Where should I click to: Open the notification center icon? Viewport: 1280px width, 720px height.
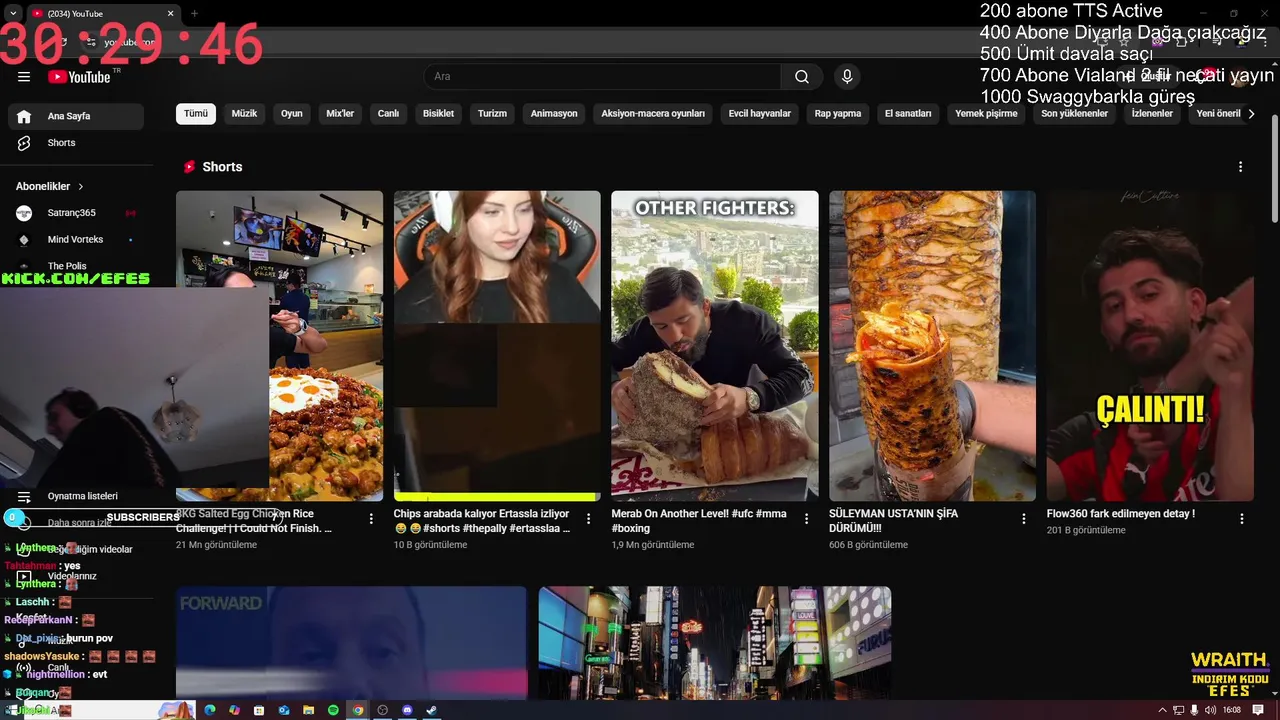tap(1258, 710)
